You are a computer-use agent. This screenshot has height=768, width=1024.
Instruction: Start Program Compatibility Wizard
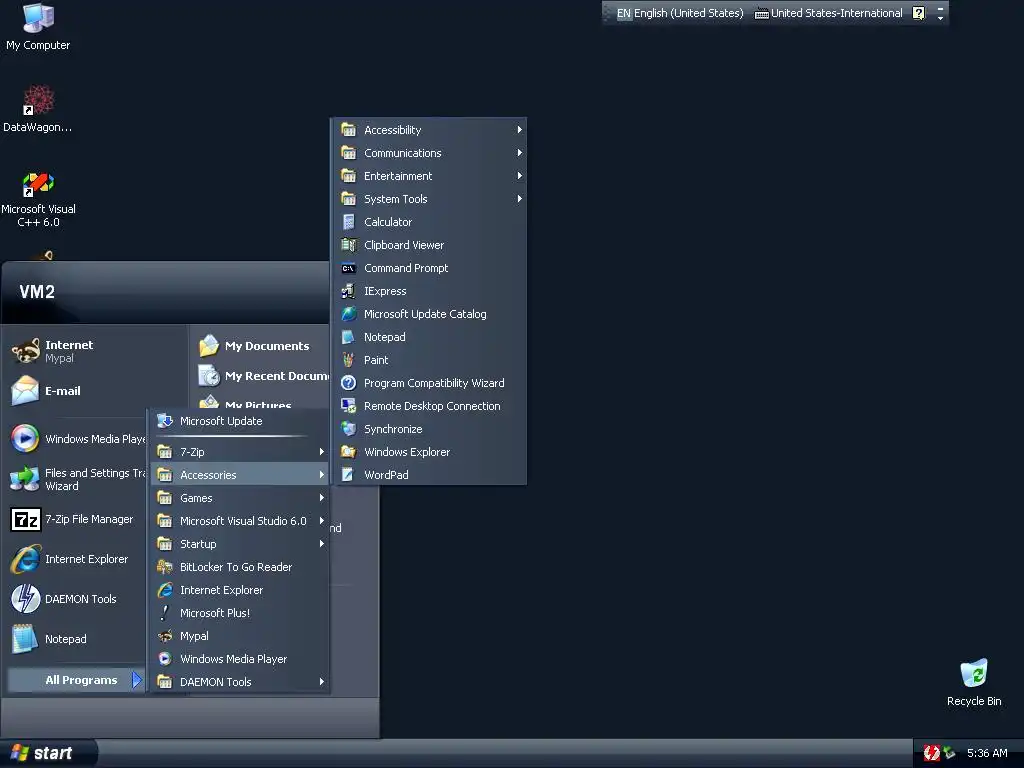coord(428,383)
